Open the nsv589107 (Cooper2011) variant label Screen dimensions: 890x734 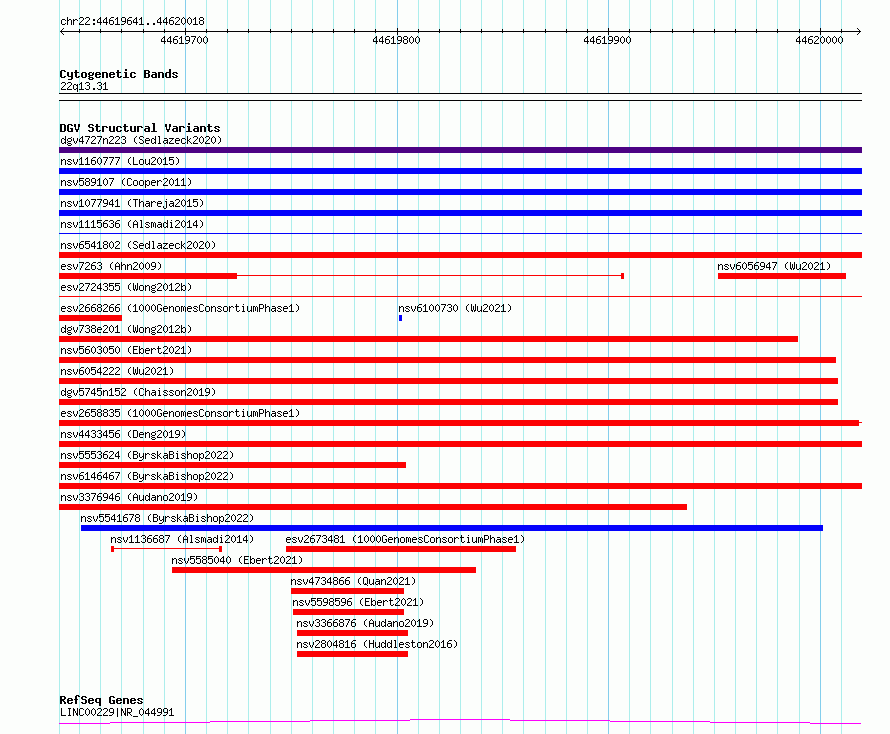[x=126, y=182]
